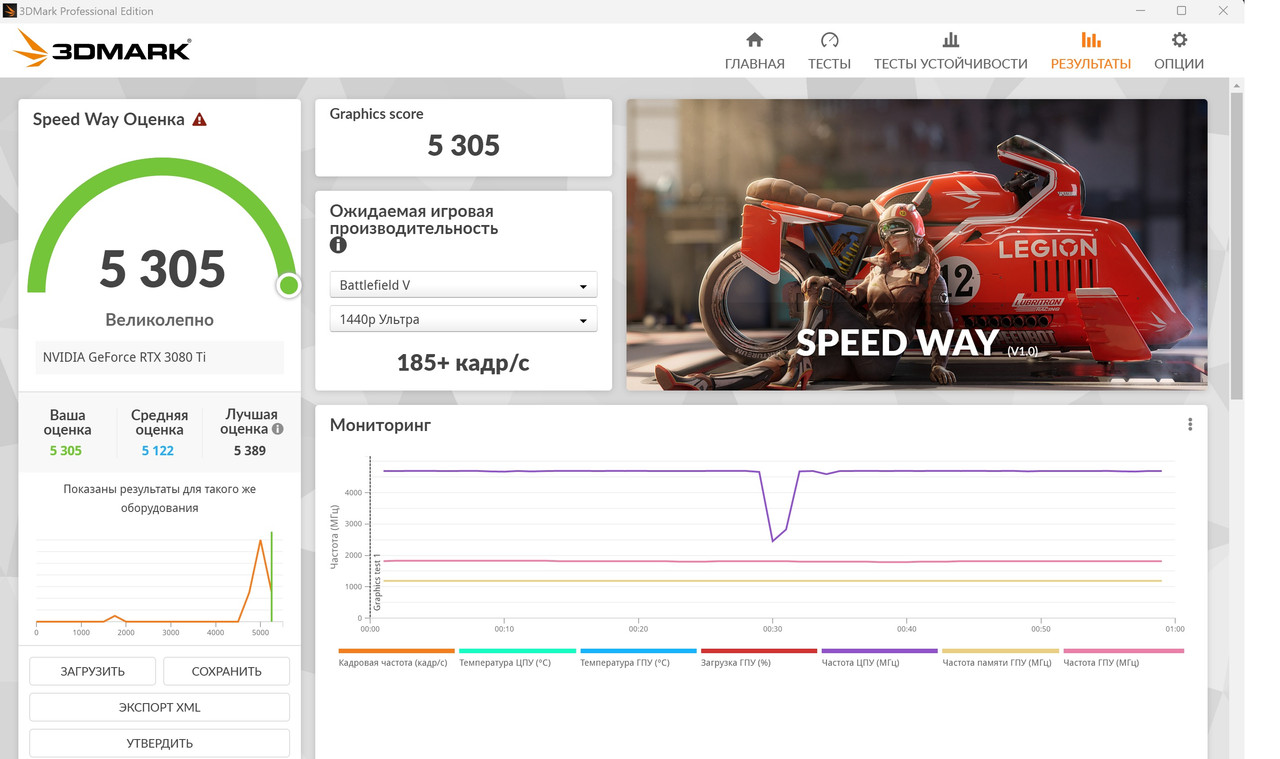Click the ЗАГРУЗИТЬ button

pyautogui.click(x=92, y=671)
